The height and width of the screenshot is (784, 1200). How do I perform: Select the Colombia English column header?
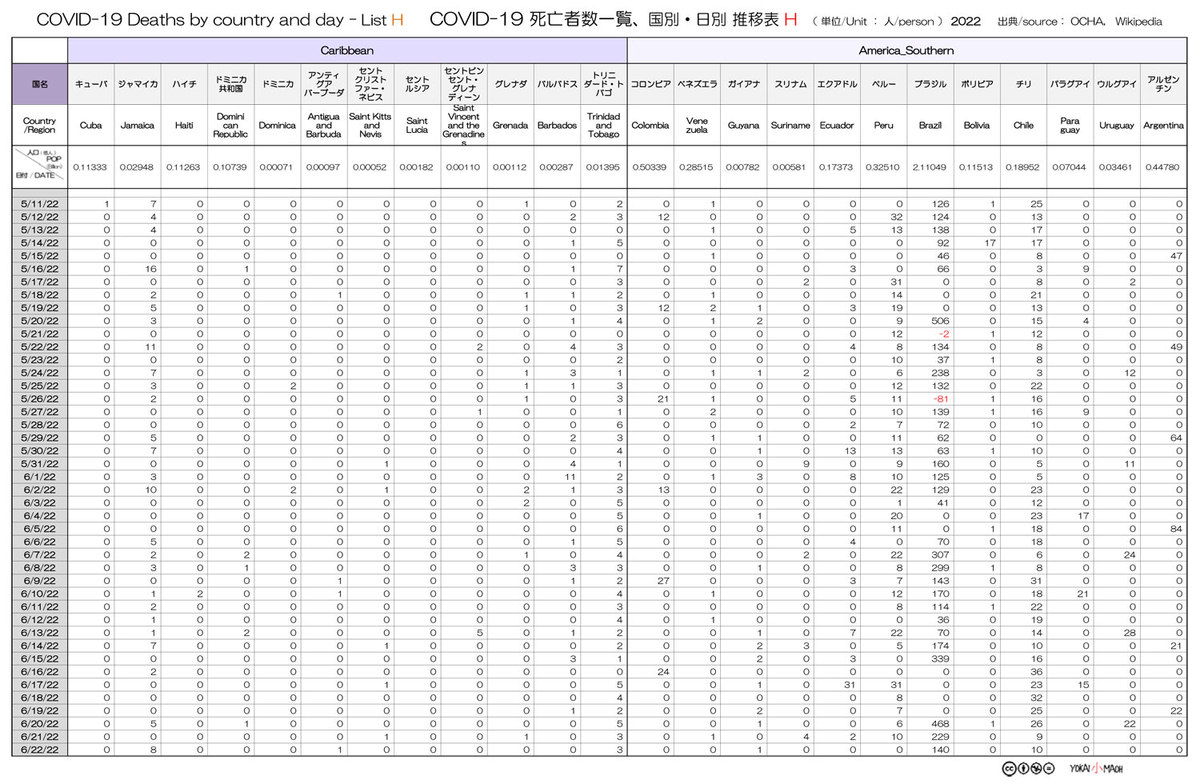650,127
